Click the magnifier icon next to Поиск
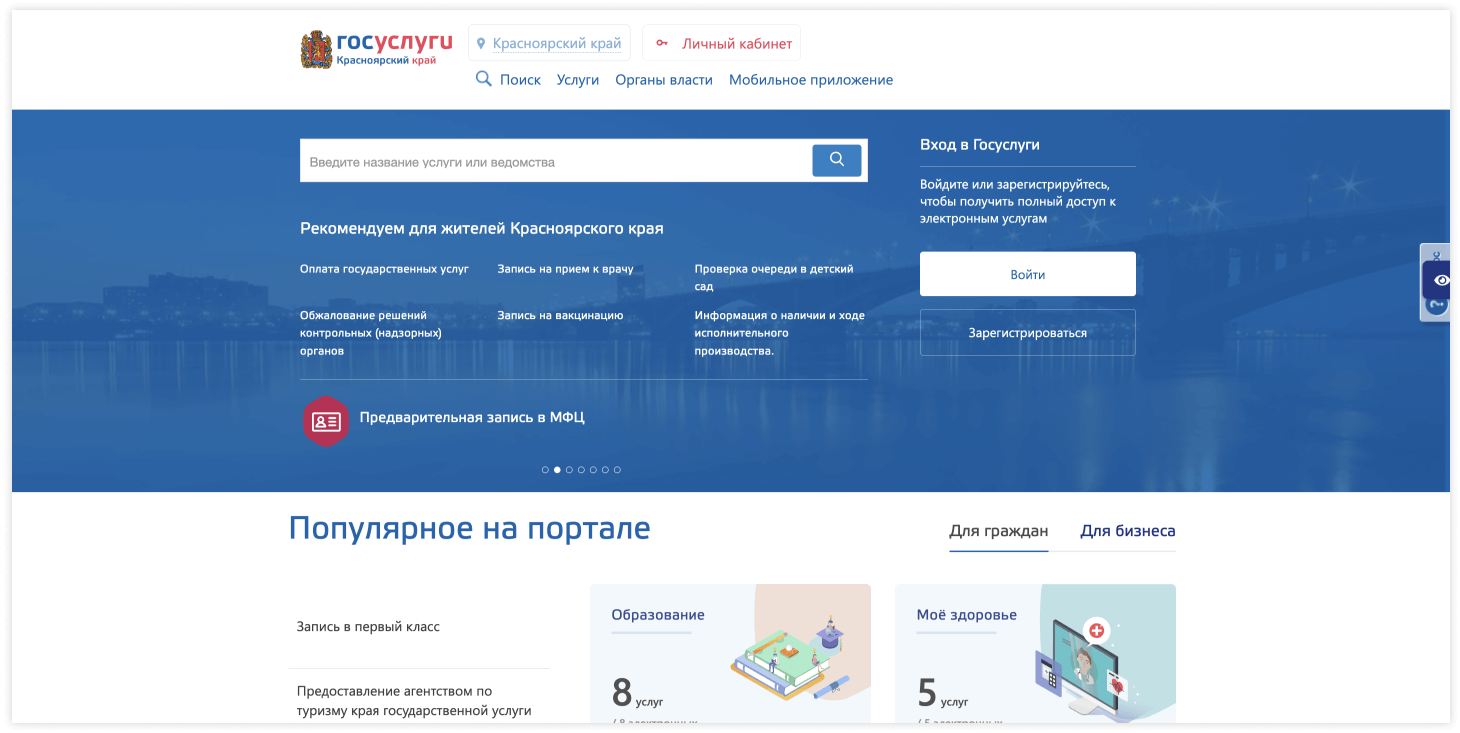The width and height of the screenshot is (1460, 733). [x=484, y=79]
